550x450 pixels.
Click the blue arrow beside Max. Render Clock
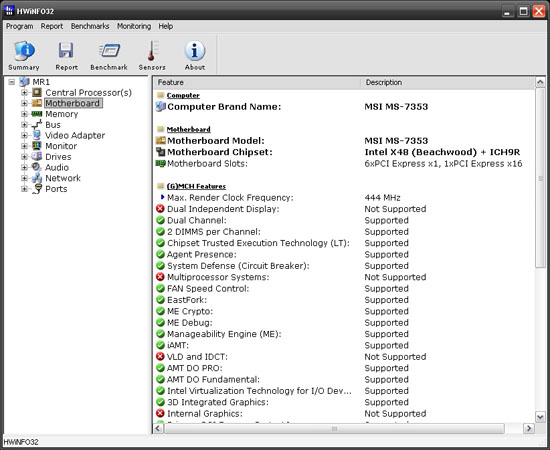pyautogui.click(x=162, y=197)
